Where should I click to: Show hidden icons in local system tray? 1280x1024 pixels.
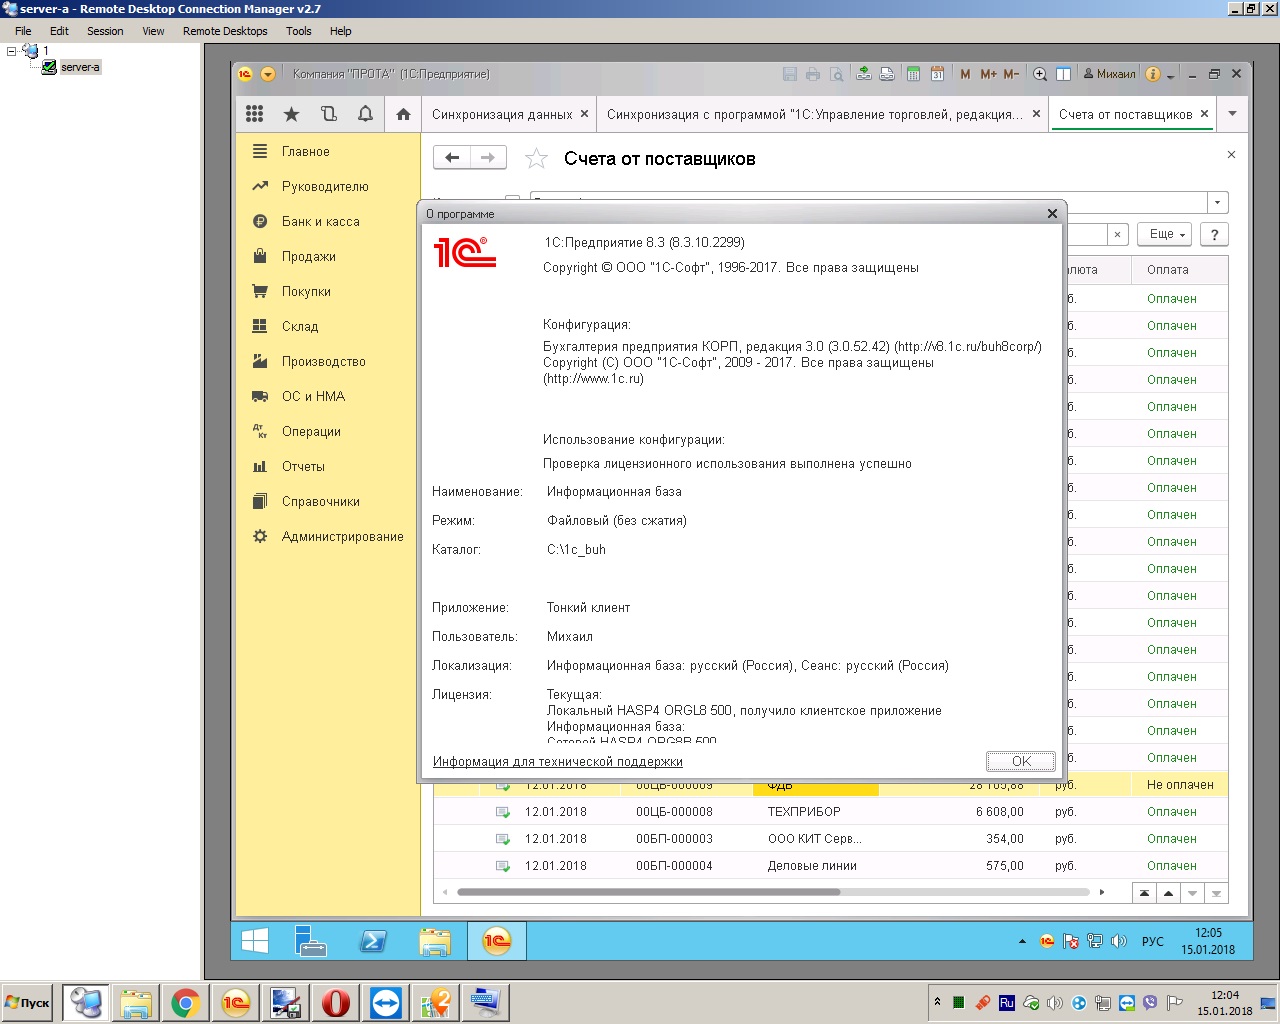(x=937, y=1002)
